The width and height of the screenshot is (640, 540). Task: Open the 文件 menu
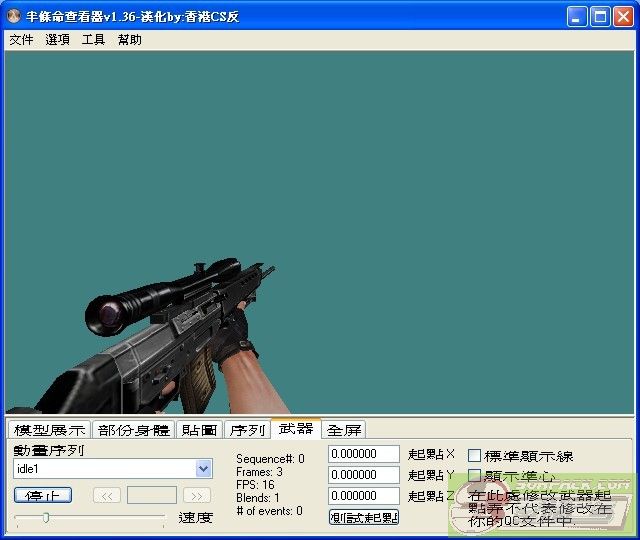click(21, 40)
